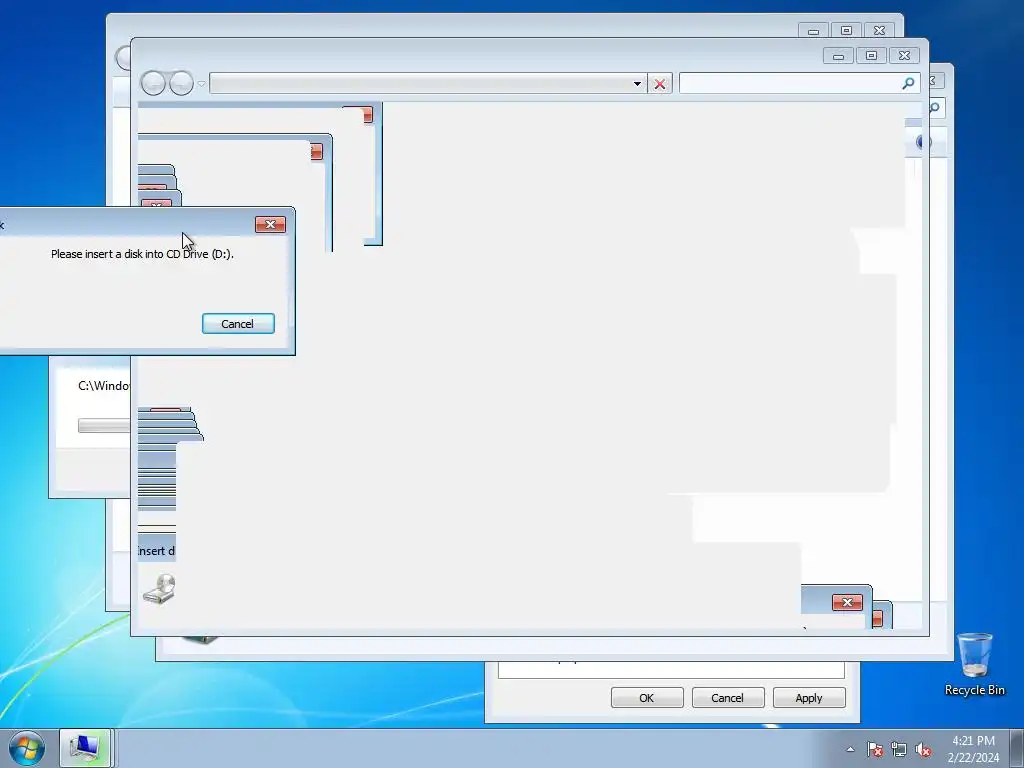Screen dimensions: 1024x768
Task: Click Apply in the properties dialog
Action: click(808, 697)
